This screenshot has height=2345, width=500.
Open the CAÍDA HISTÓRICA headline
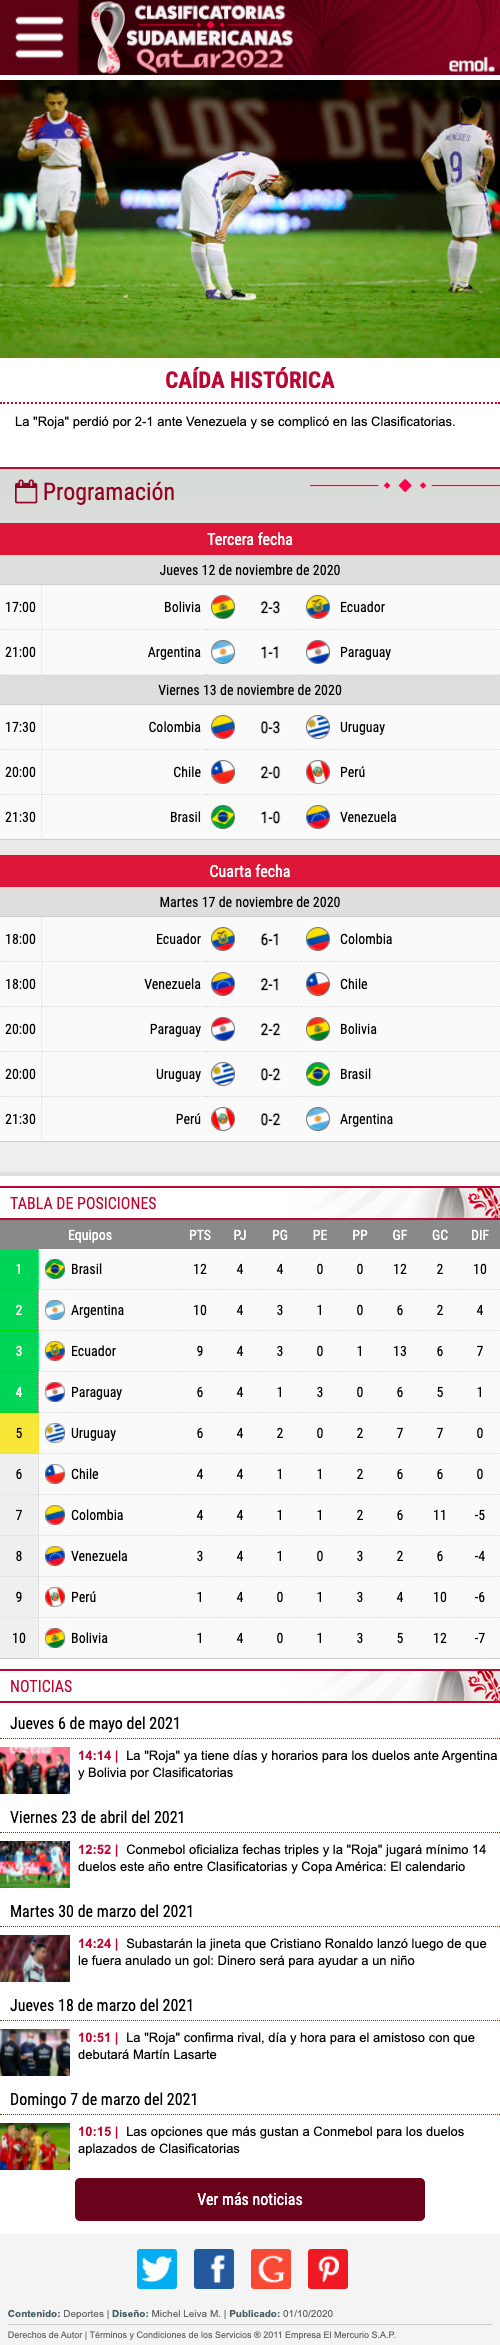[x=250, y=380]
